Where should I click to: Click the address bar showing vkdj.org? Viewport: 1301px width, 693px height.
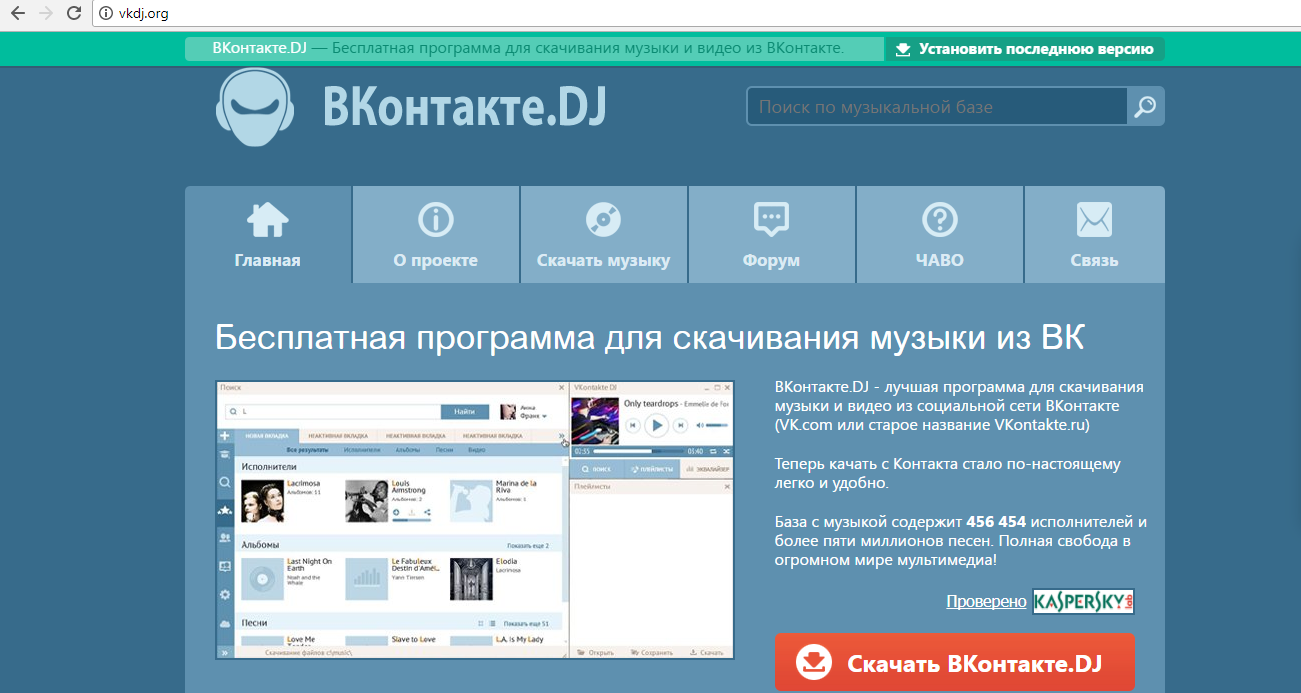tap(600, 13)
